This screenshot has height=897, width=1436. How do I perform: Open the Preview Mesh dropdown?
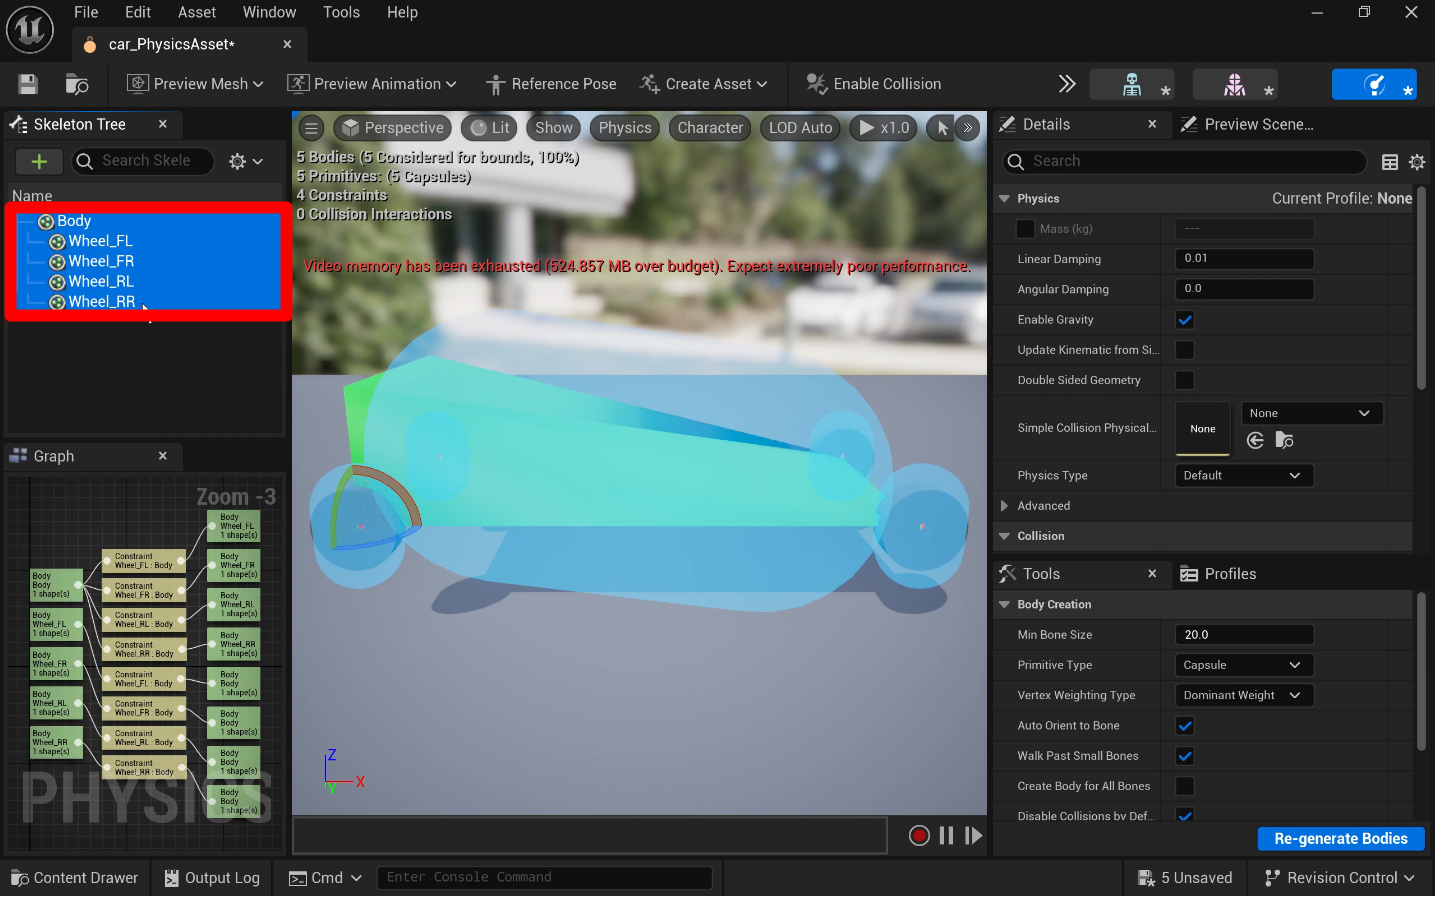(x=196, y=84)
